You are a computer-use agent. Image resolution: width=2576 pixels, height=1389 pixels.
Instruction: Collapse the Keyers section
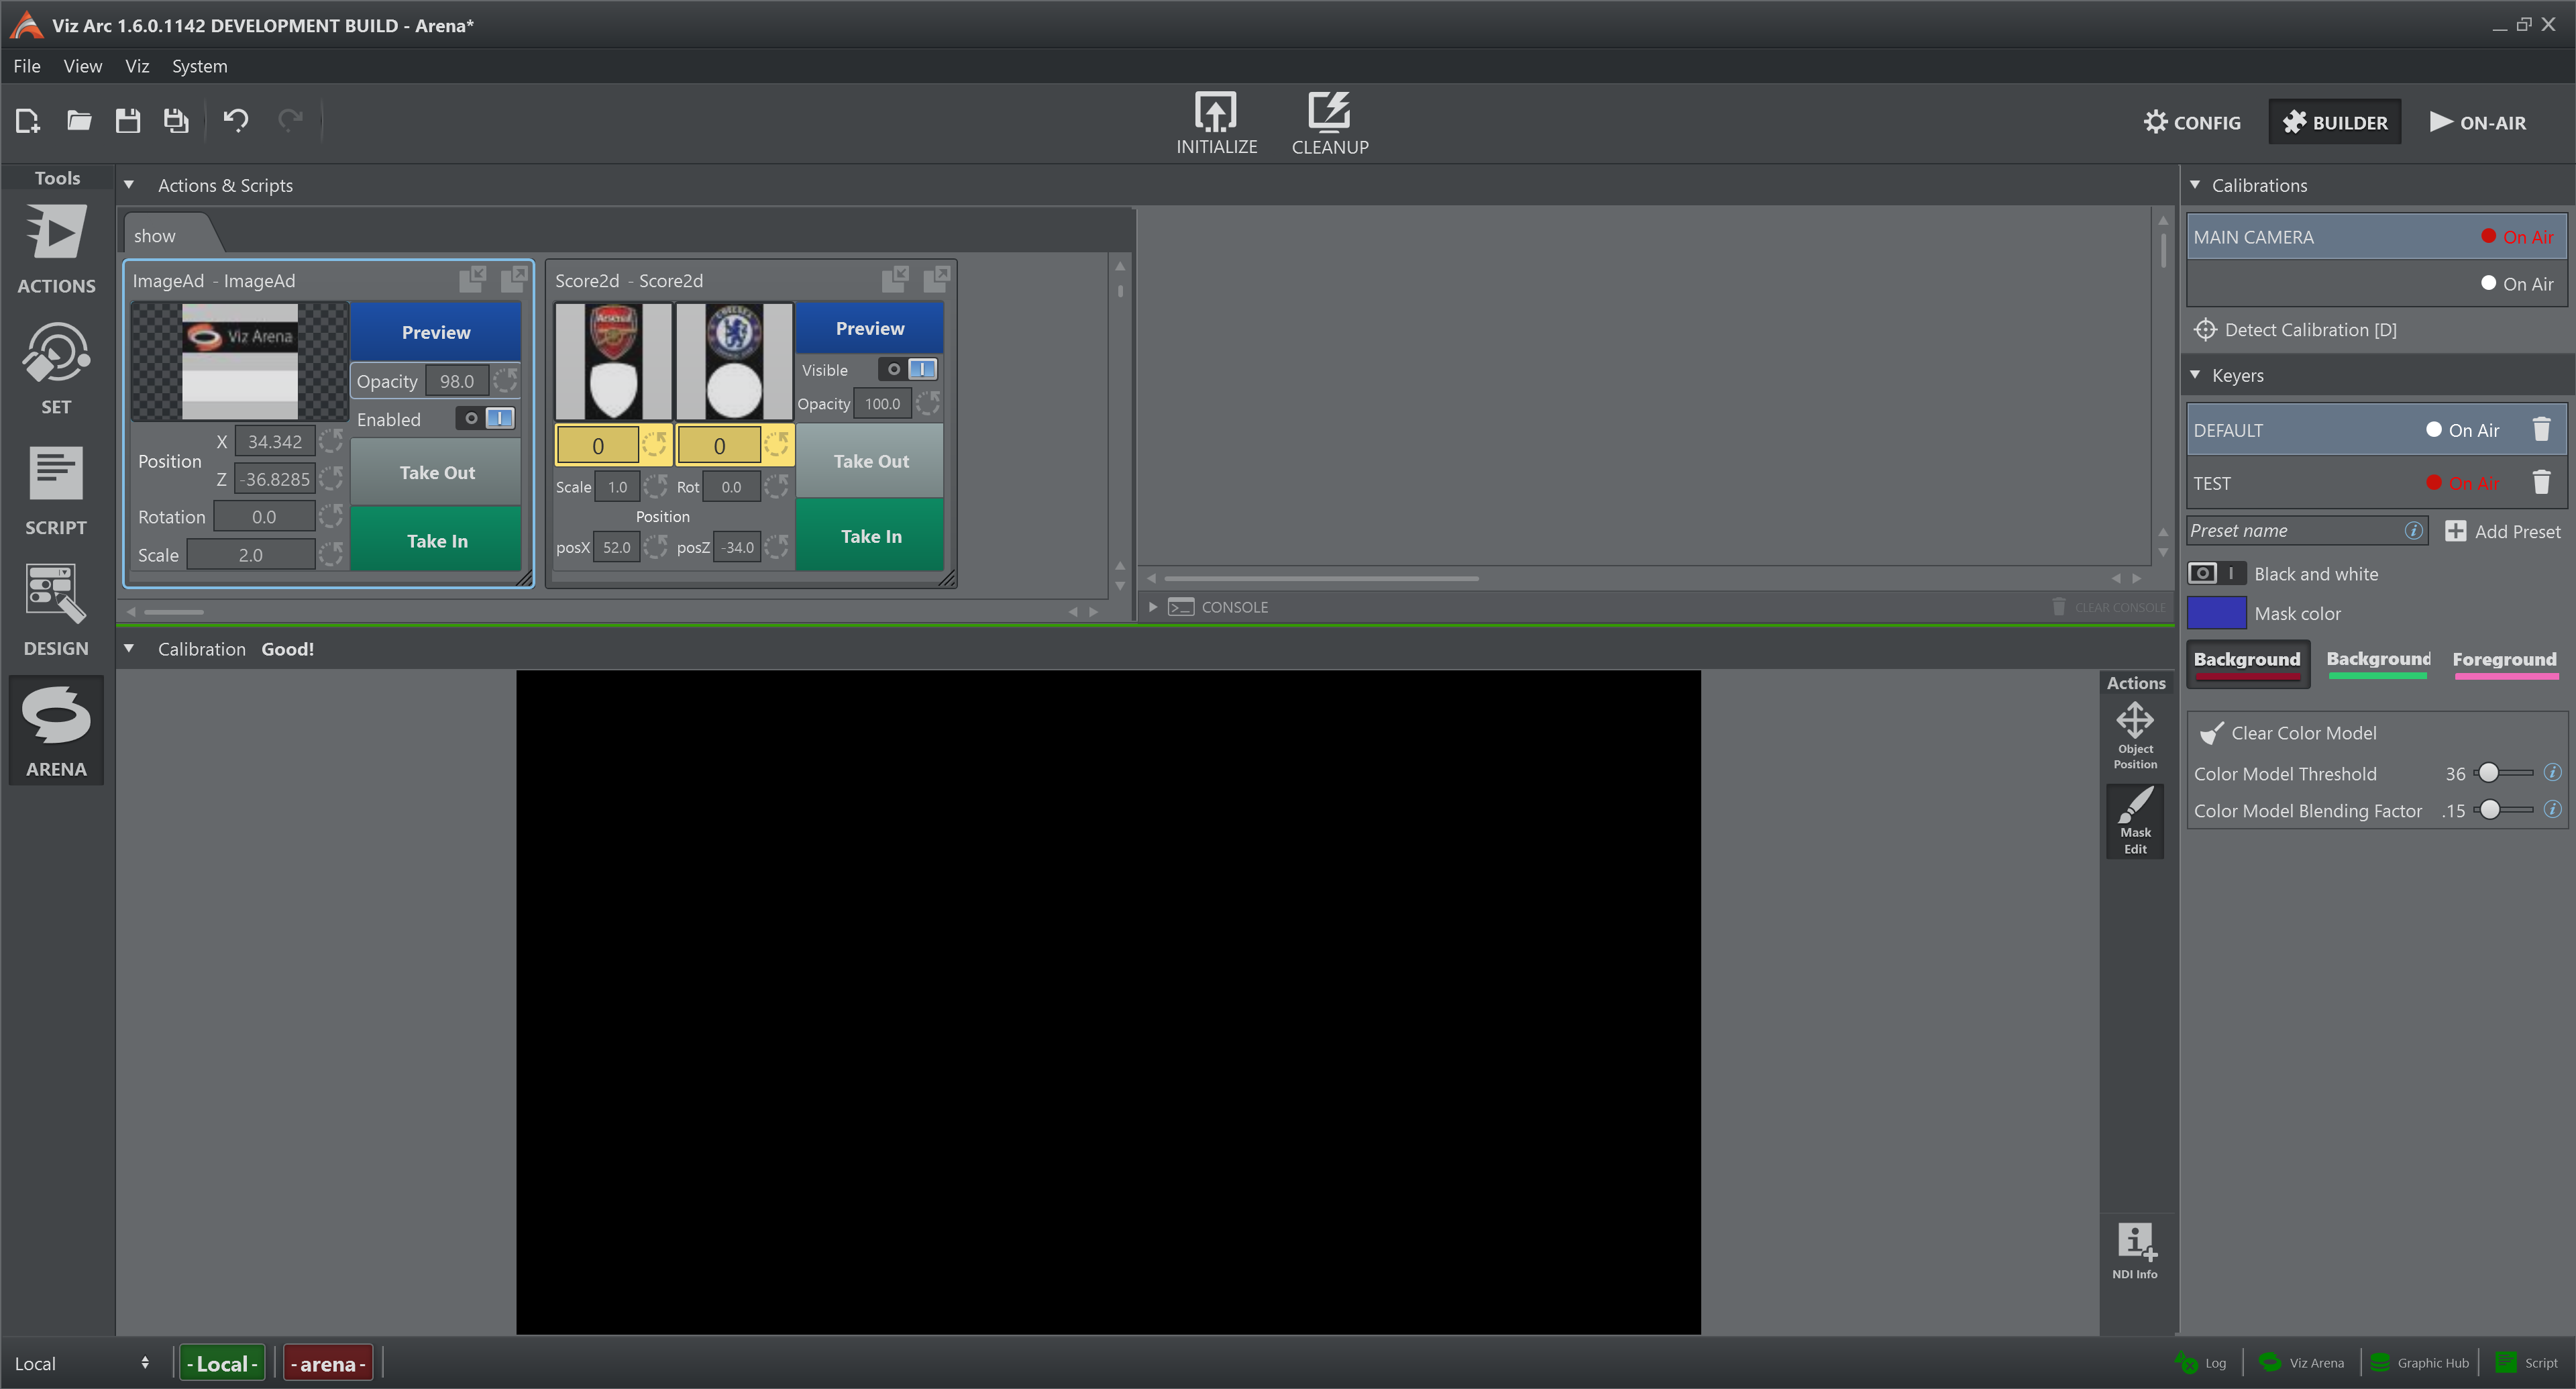click(x=2195, y=375)
